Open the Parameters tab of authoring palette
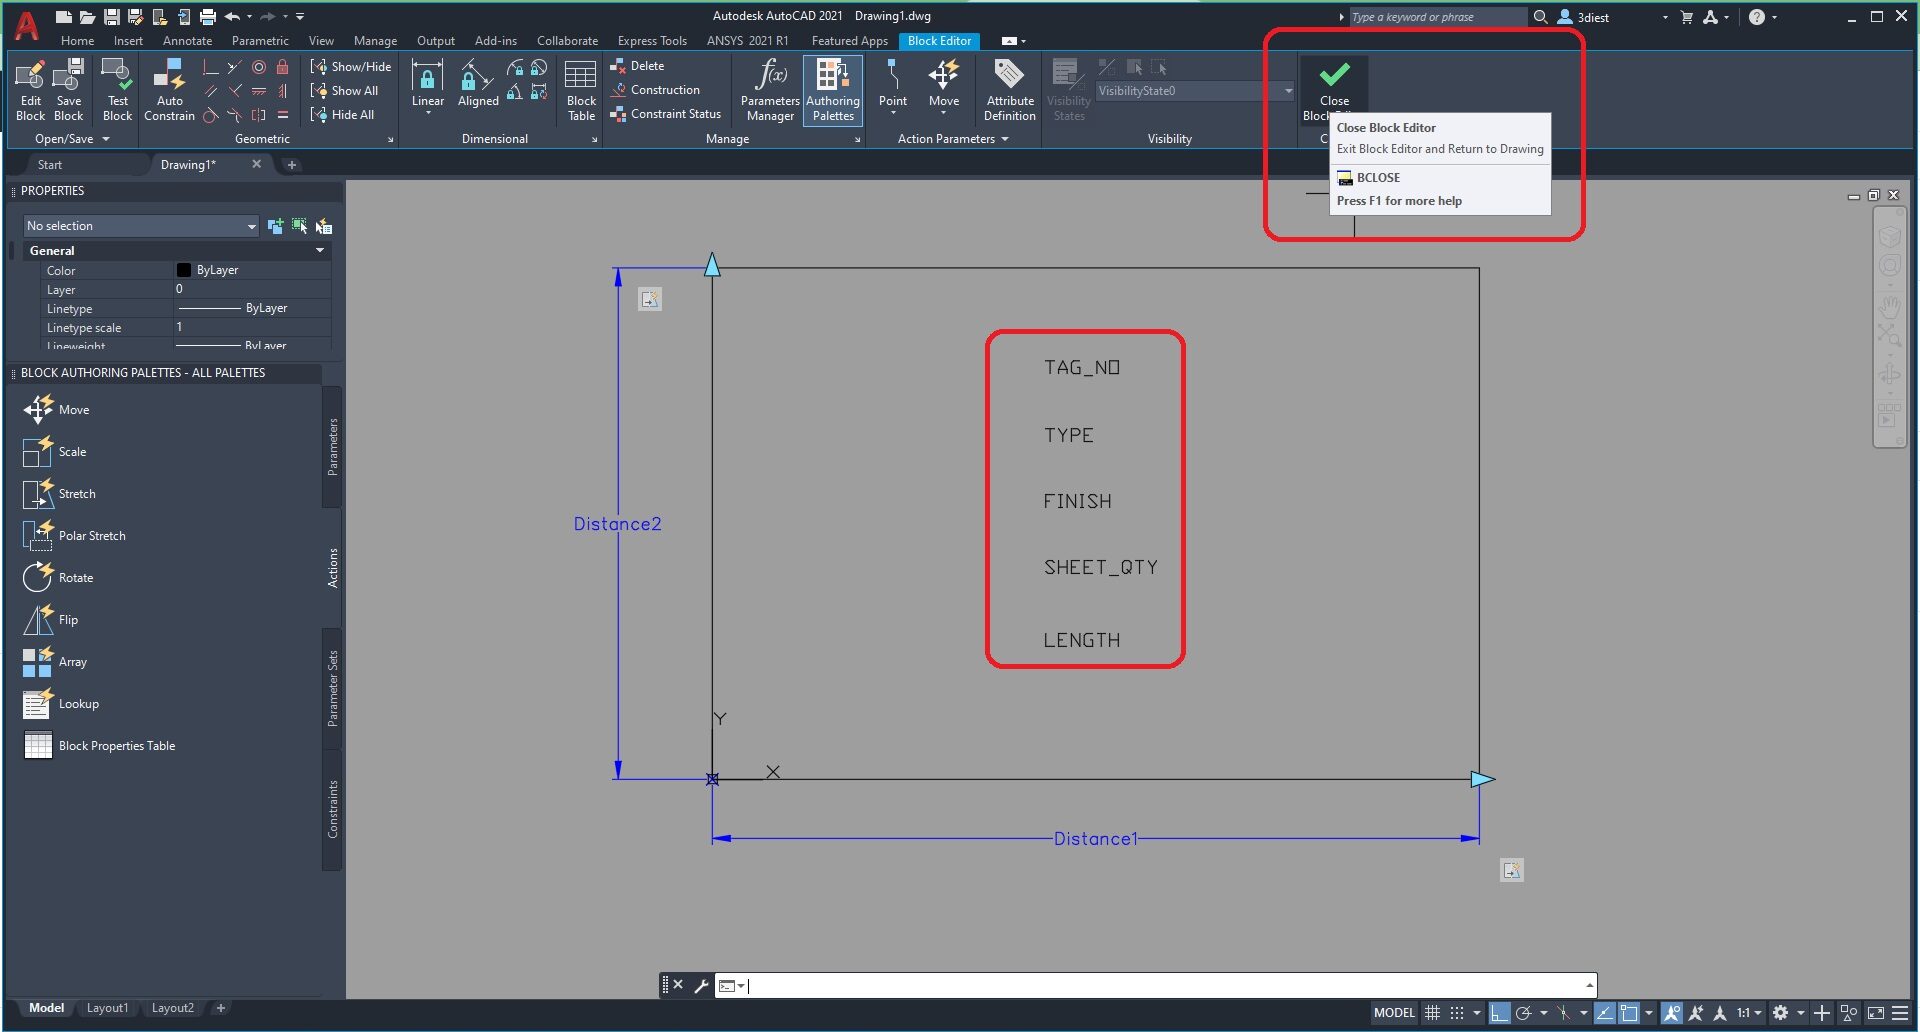Viewport: 1920px width, 1032px height. tap(333, 446)
